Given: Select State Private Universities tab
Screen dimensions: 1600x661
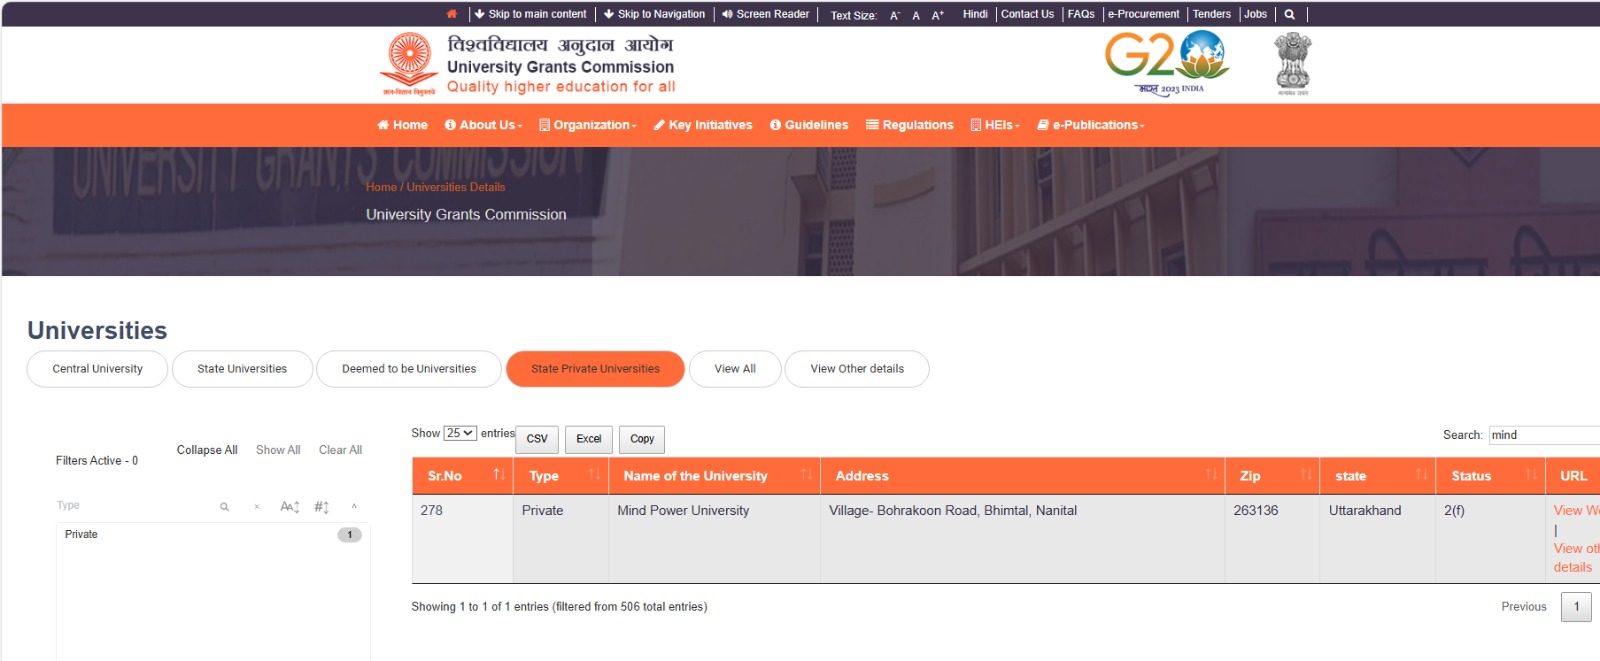Looking at the screenshot, I should click(595, 369).
